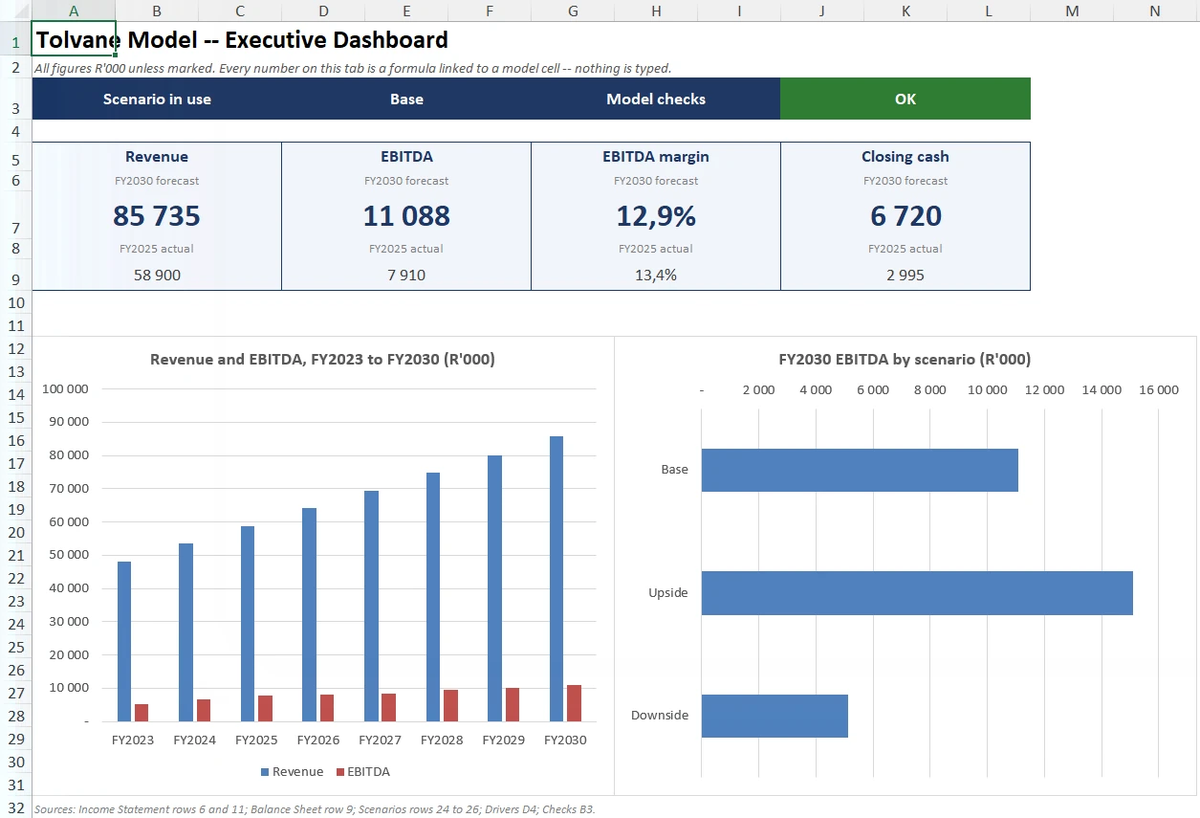Viewport: 1200px width, 818px height.
Task: Select the FY2026 red EBITDA bar
Action: click(x=327, y=708)
